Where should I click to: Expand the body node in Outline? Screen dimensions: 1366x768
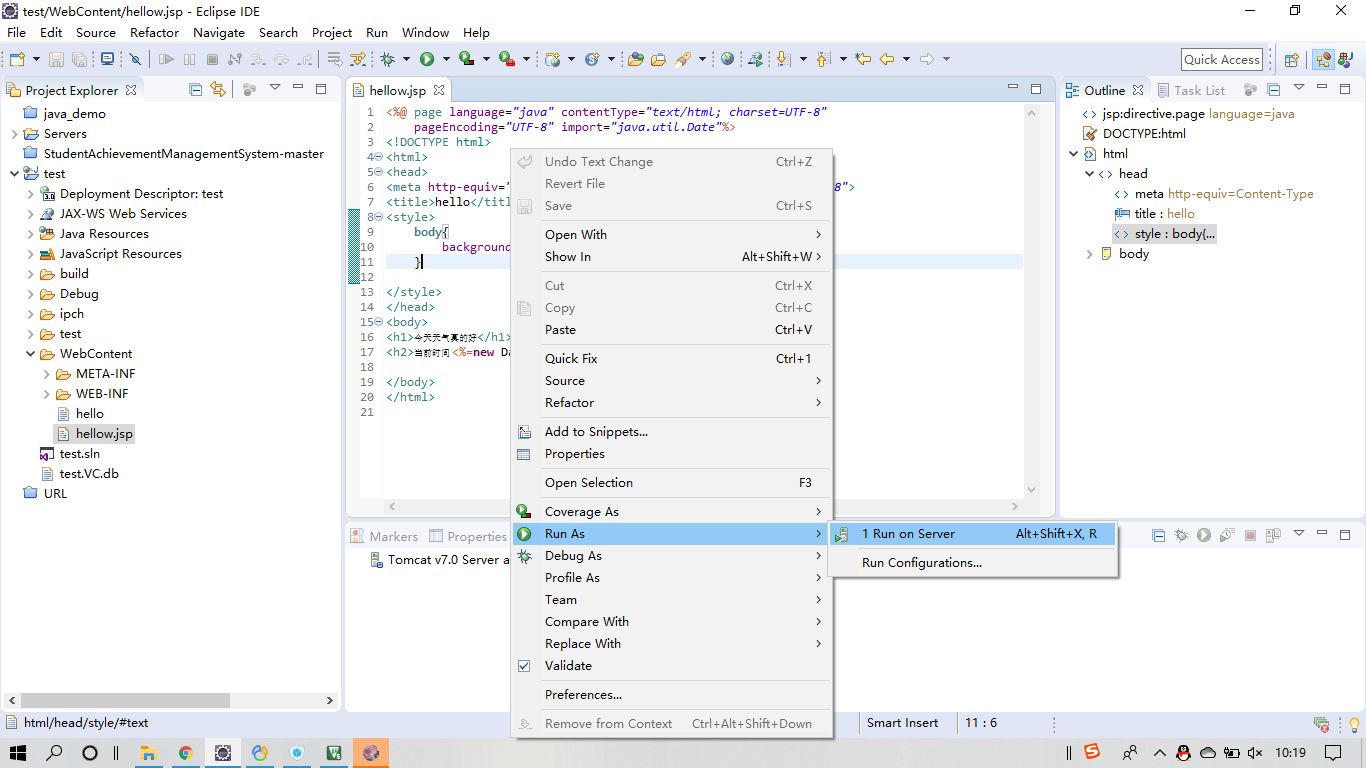1090,254
